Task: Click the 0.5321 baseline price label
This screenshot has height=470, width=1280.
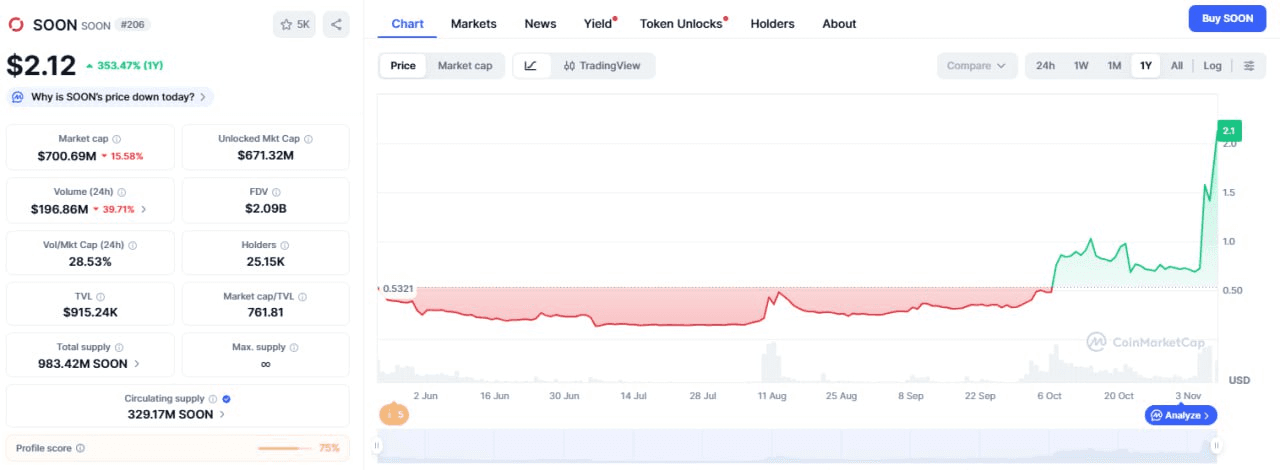Action: 396,289
